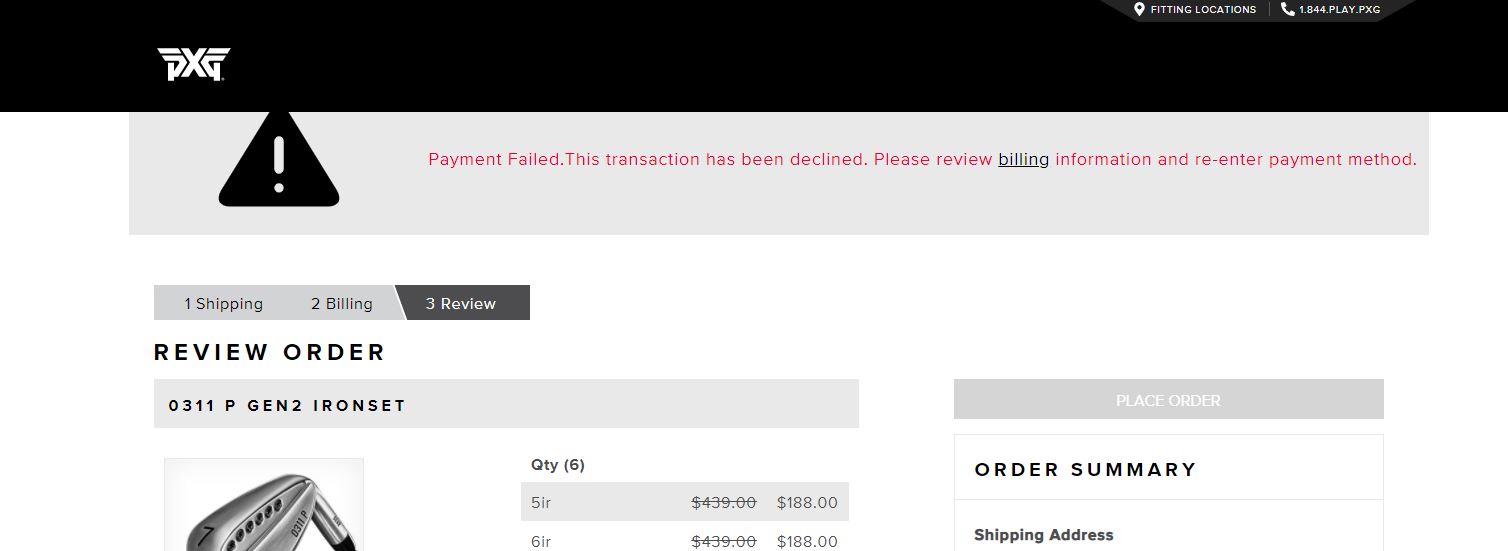Click the PXG logo in header
This screenshot has height=551, width=1508.
pos(194,64)
